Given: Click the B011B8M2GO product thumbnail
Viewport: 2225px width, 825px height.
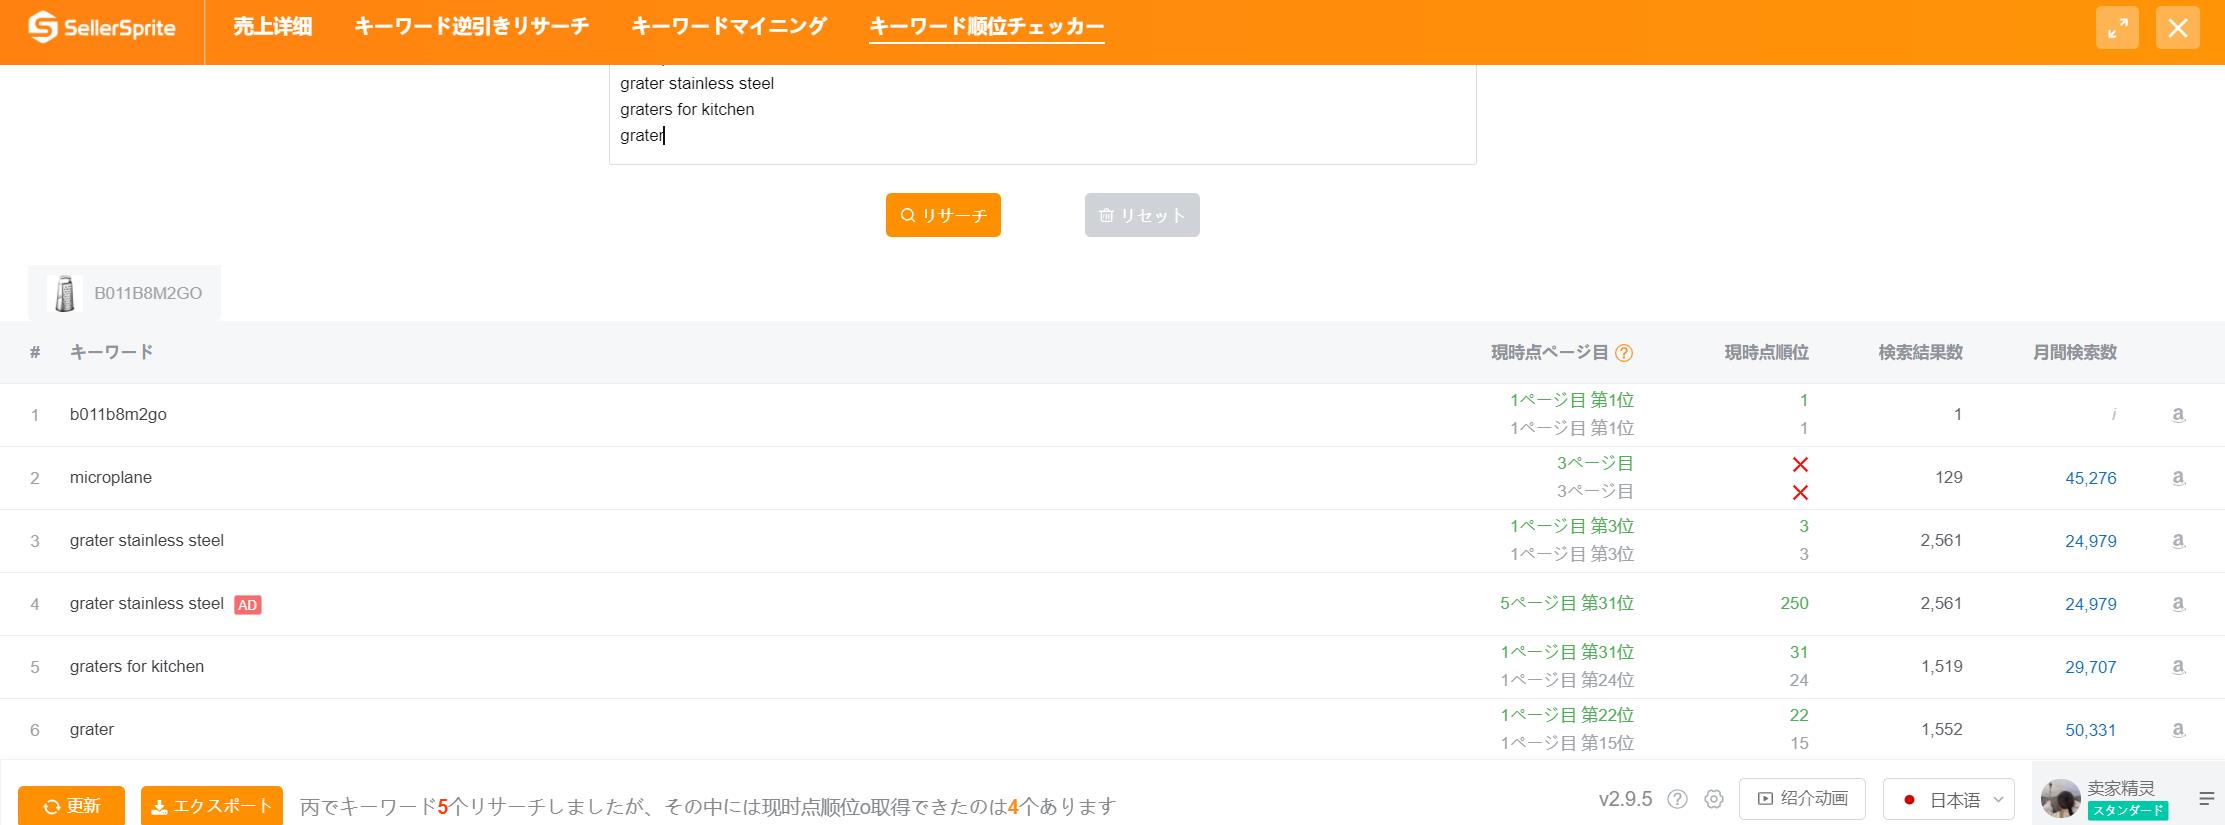Looking at the screenshot, I should tap(65, 294).
